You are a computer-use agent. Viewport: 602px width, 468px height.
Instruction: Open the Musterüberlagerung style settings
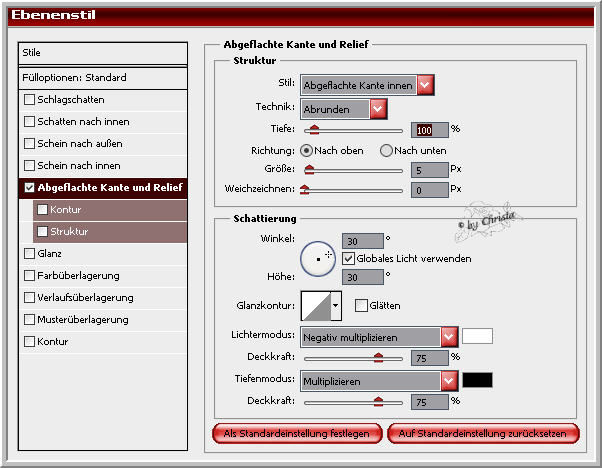pyautogui.click(x=83, y=319)
